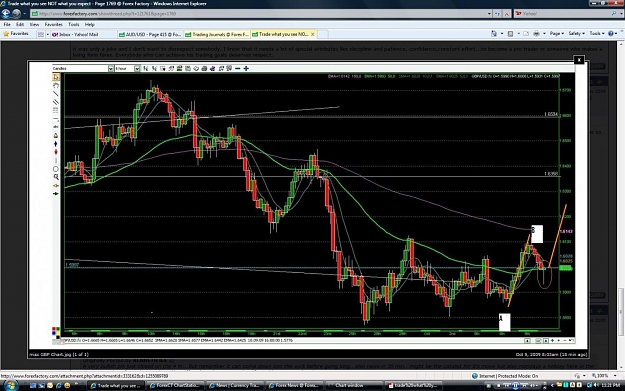Click the search magnifier icon

tap(614, 14)
